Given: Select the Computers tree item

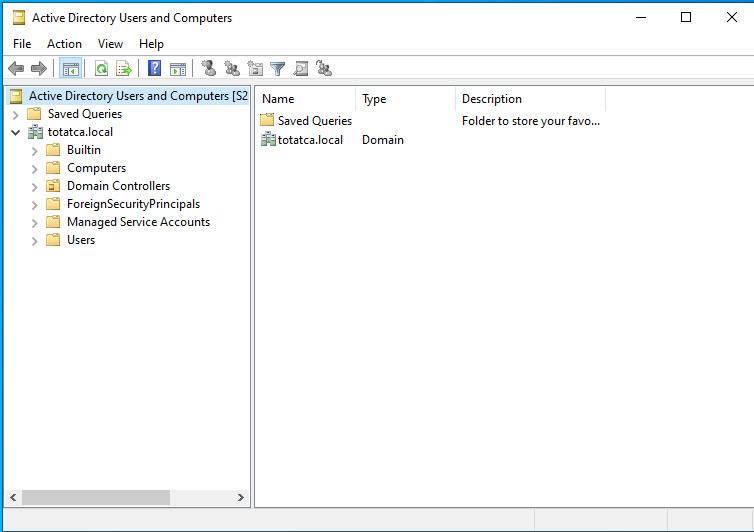Looking at the screenshot, I should pyautogui.click(x=97, y=168).
